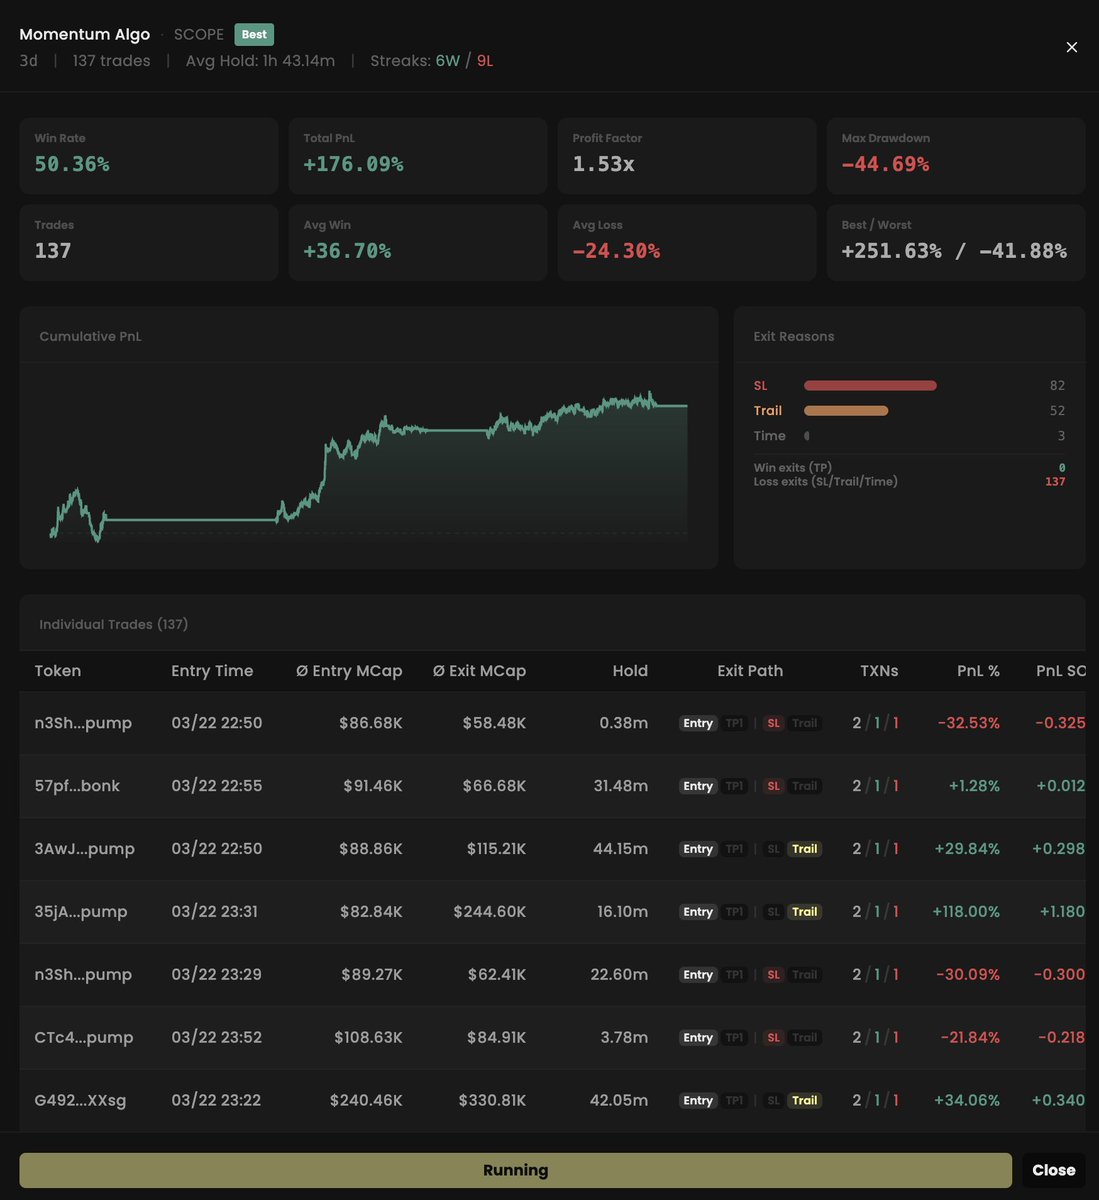
Task: Click Entry tag in G492...XXsg row
Action: pyautogui.click(x=698, y=1100)
